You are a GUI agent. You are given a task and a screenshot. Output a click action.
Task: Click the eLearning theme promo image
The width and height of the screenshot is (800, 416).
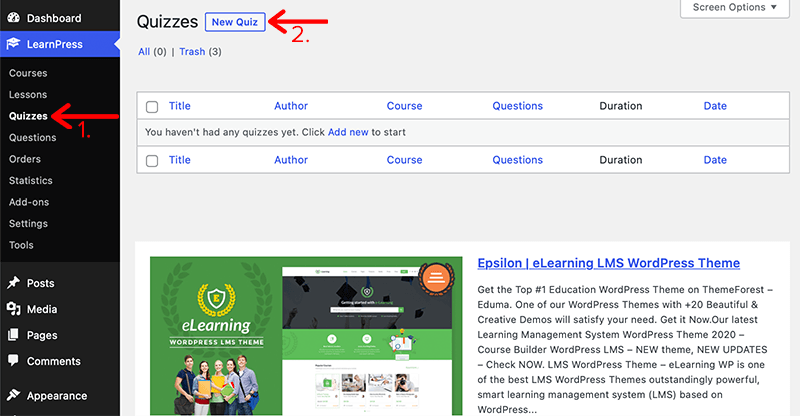click(306, 336)
